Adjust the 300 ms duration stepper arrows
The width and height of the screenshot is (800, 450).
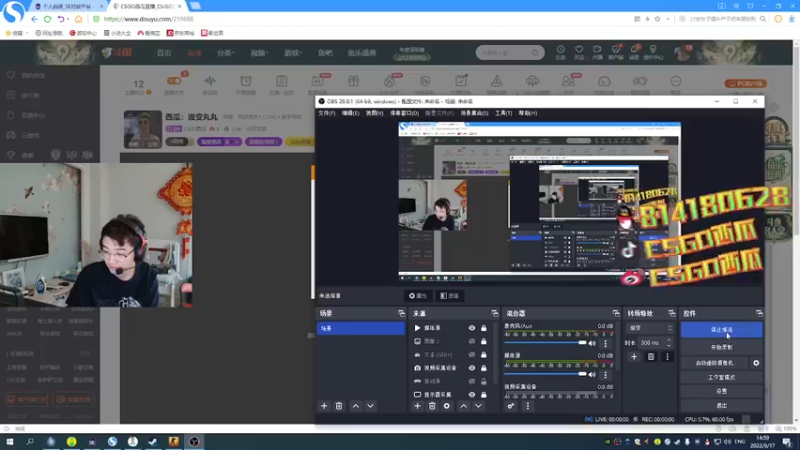pos(669,343)
